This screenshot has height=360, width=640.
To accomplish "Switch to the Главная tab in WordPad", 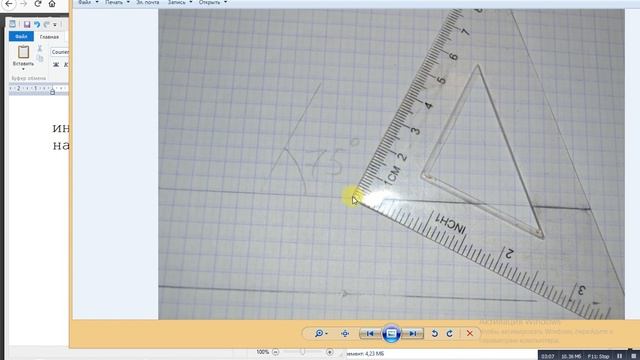I will [x=49, y=37].
